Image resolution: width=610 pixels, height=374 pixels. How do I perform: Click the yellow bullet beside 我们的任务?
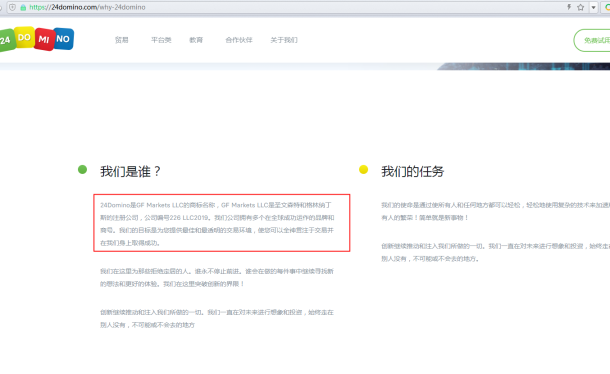pos(363,170)
